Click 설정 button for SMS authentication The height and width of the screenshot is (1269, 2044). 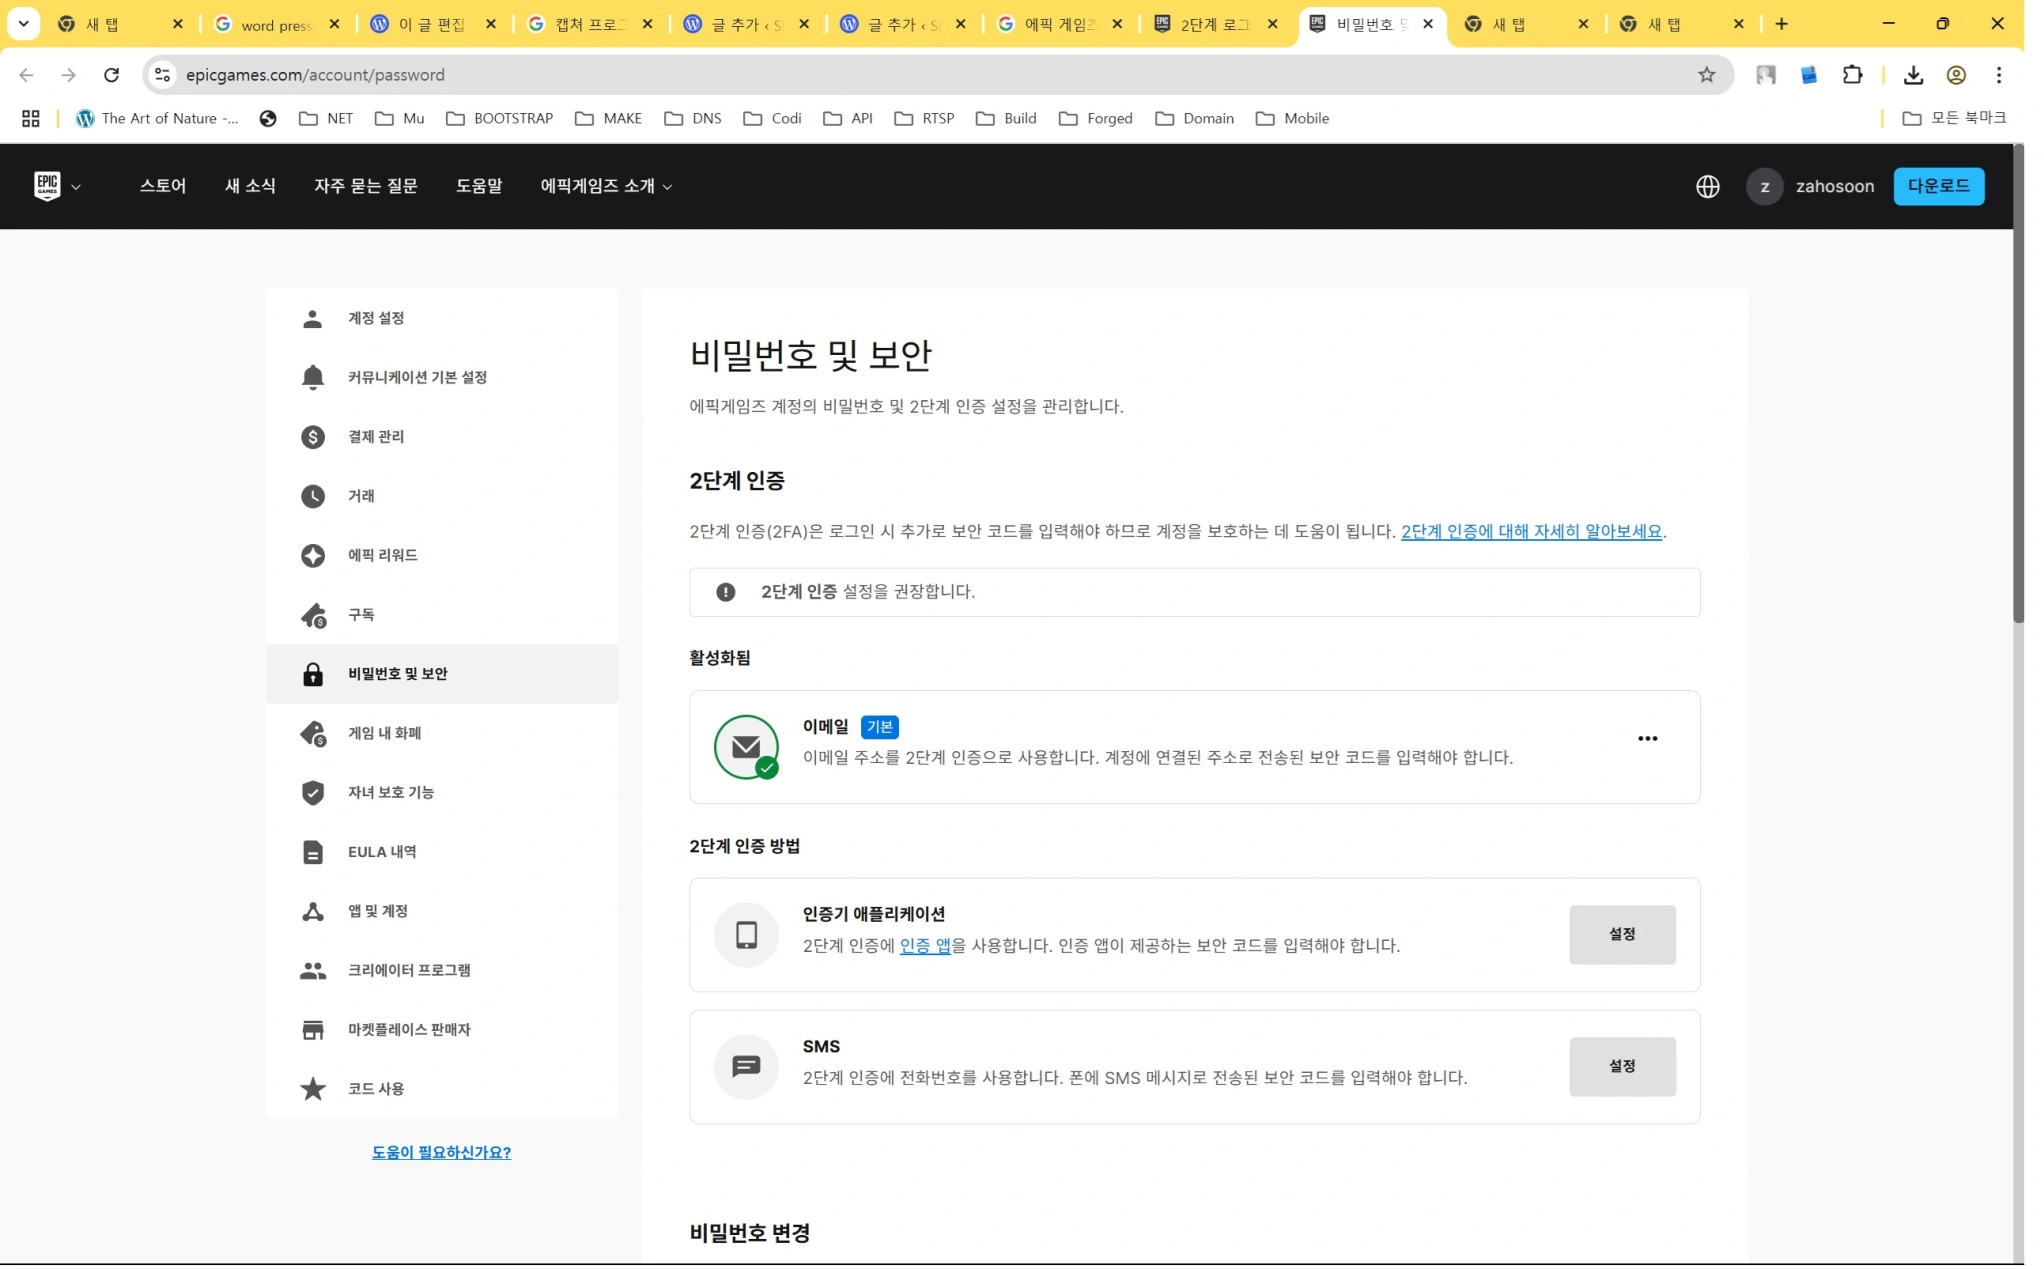[x=1622, y=1066]
